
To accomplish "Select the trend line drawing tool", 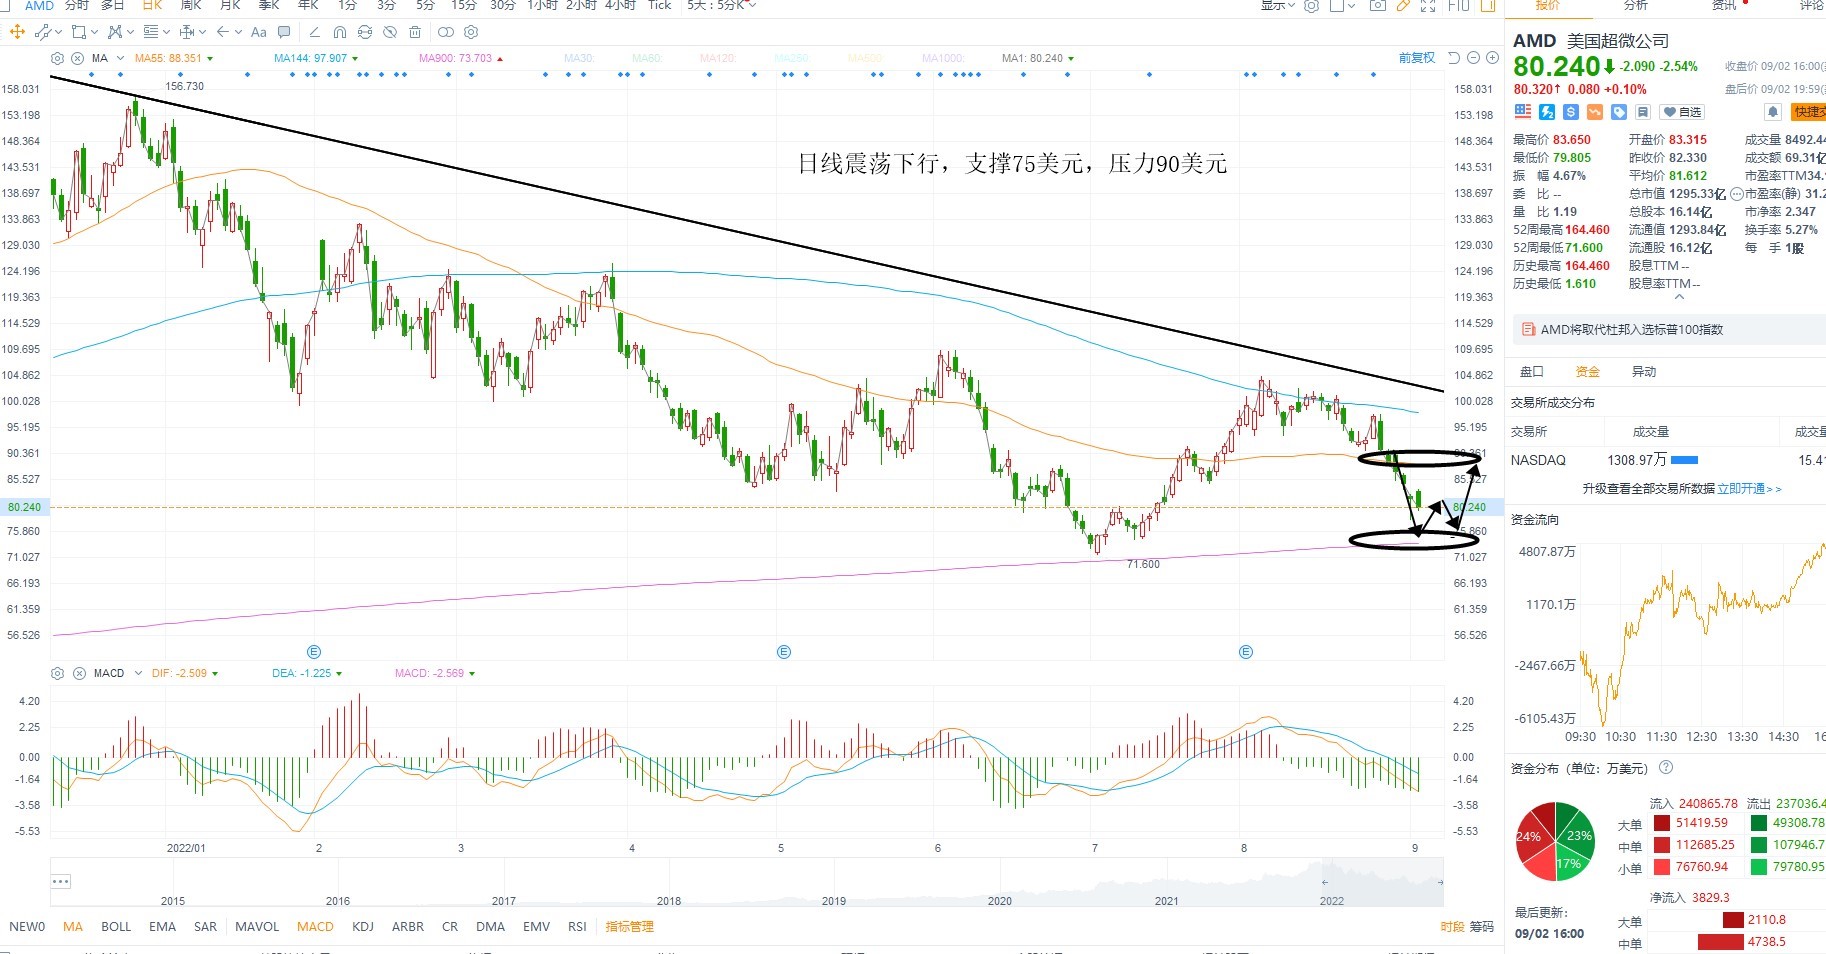I will (43, 32).
